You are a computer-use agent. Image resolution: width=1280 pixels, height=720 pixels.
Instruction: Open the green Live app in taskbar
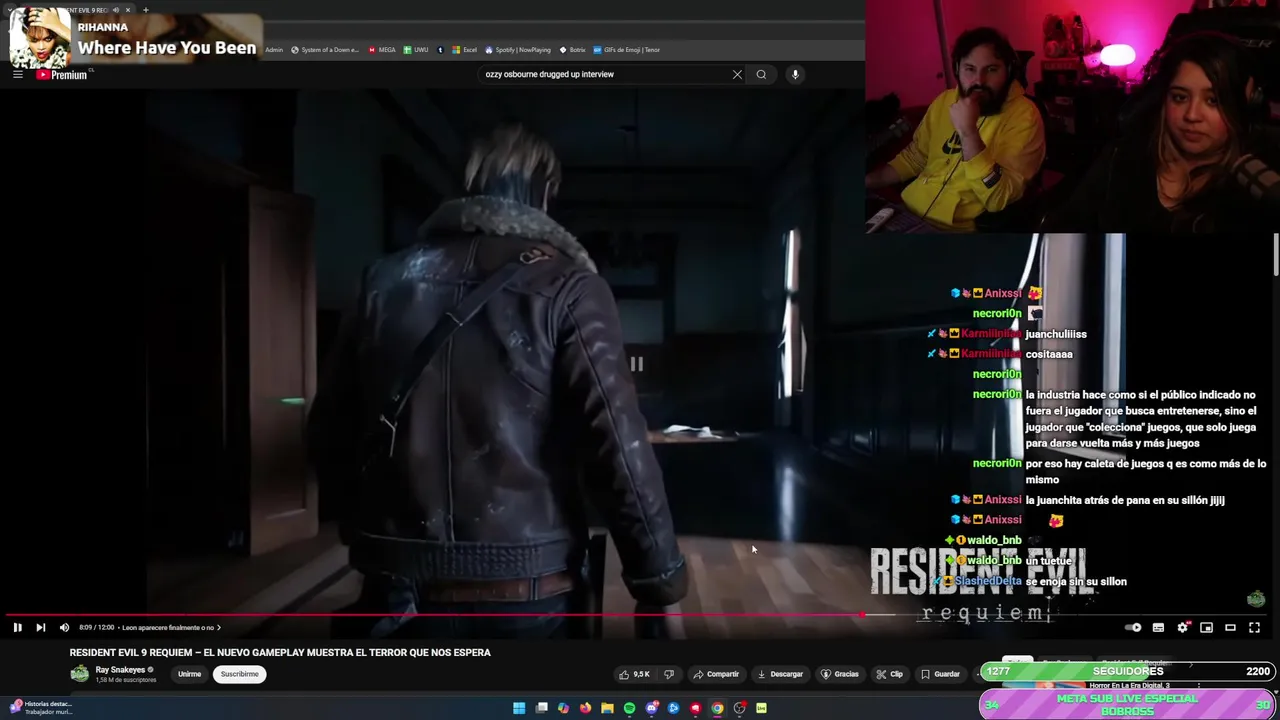click(761, 708)
